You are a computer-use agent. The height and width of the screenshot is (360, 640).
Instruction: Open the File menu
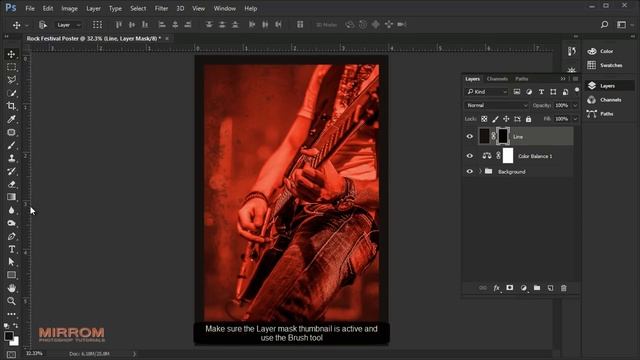[x=30, y=8]
